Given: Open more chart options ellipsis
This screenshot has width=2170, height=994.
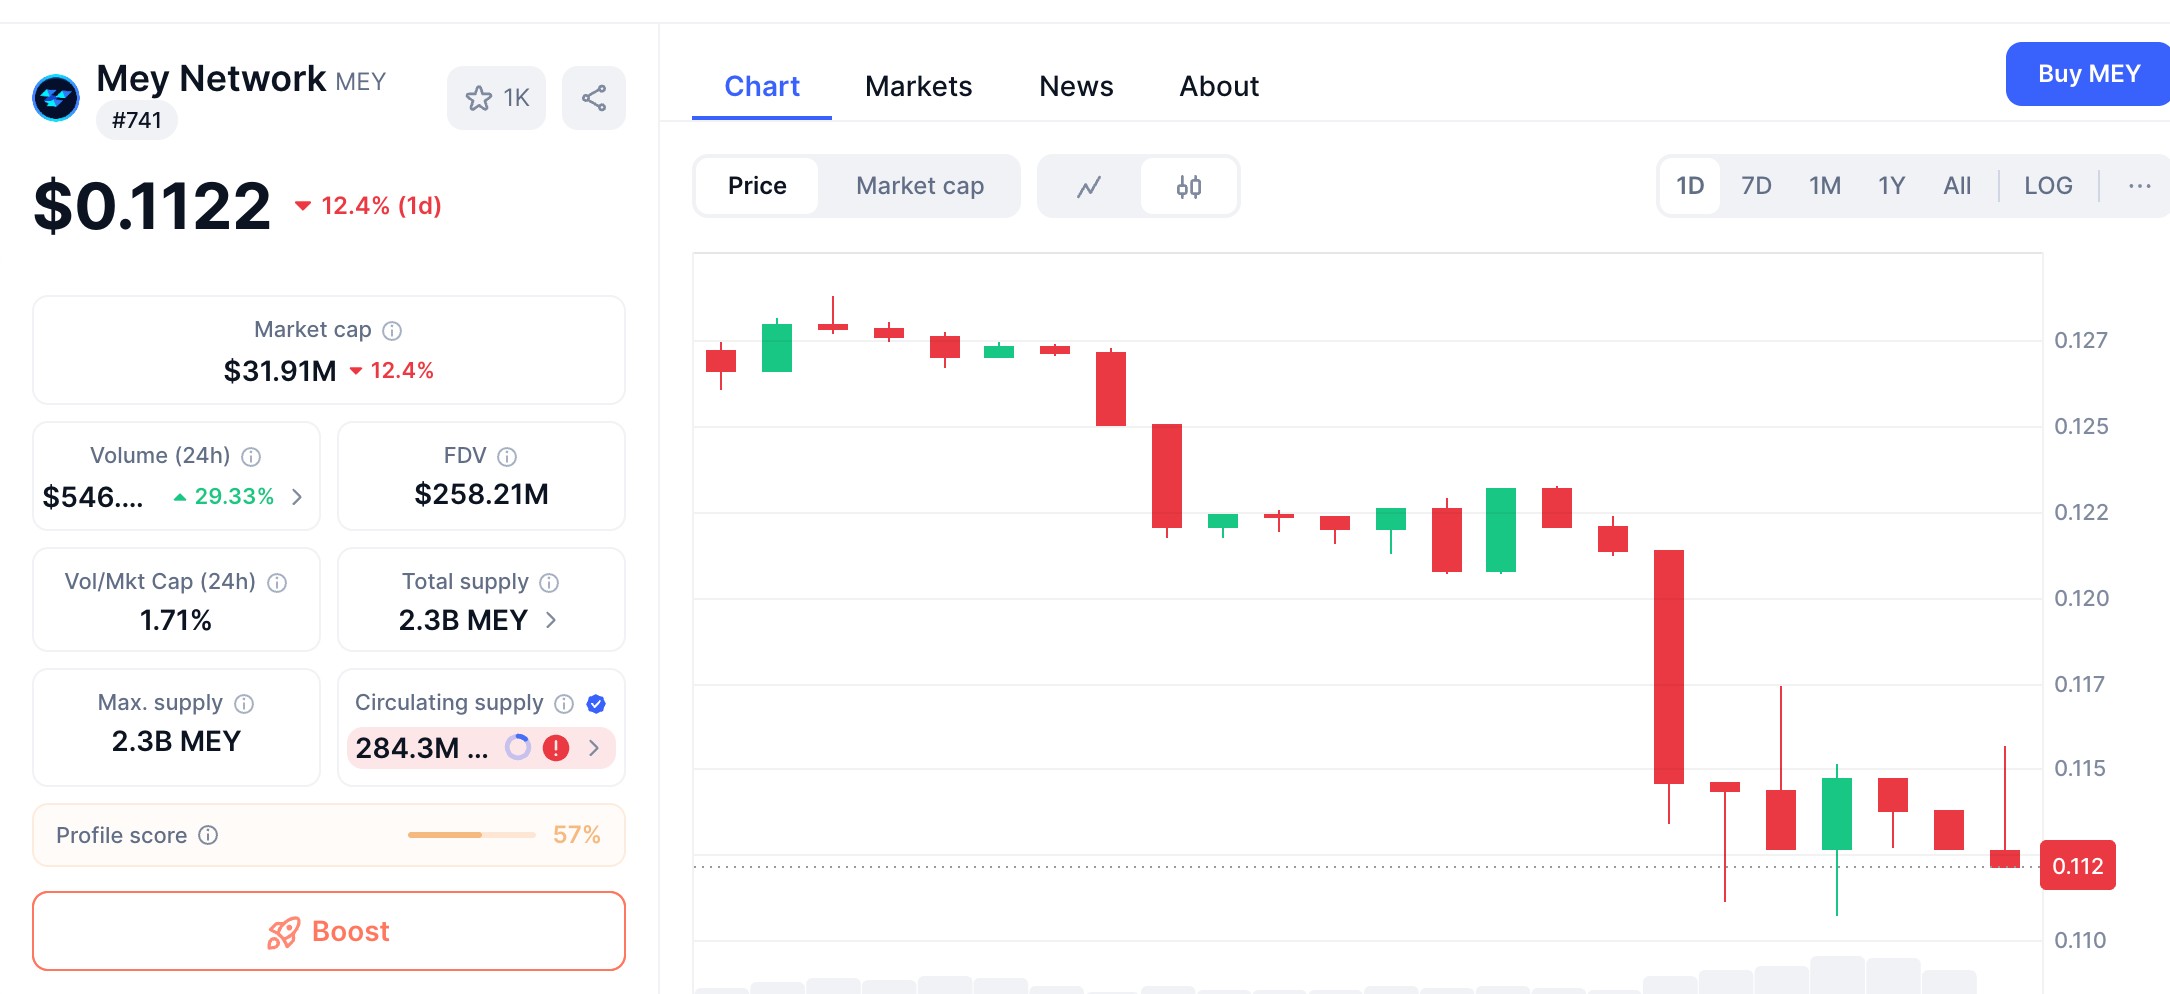Looking at the screenshot, I should click(x=2139, y=186).
